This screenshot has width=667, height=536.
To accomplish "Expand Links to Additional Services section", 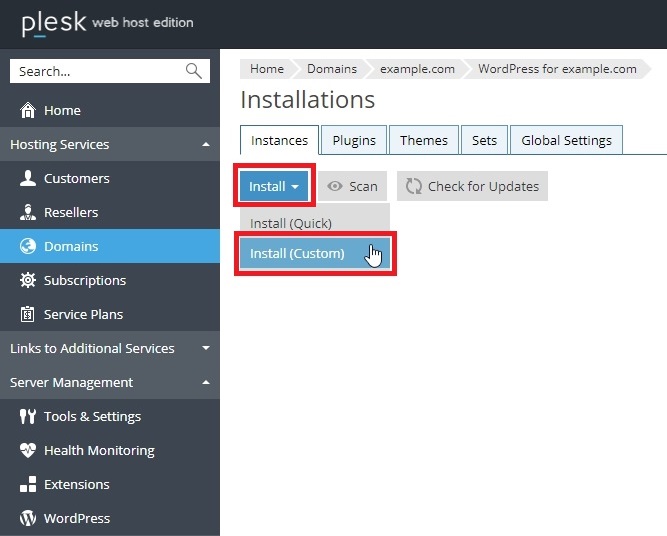I will click(x=205, y=349).
